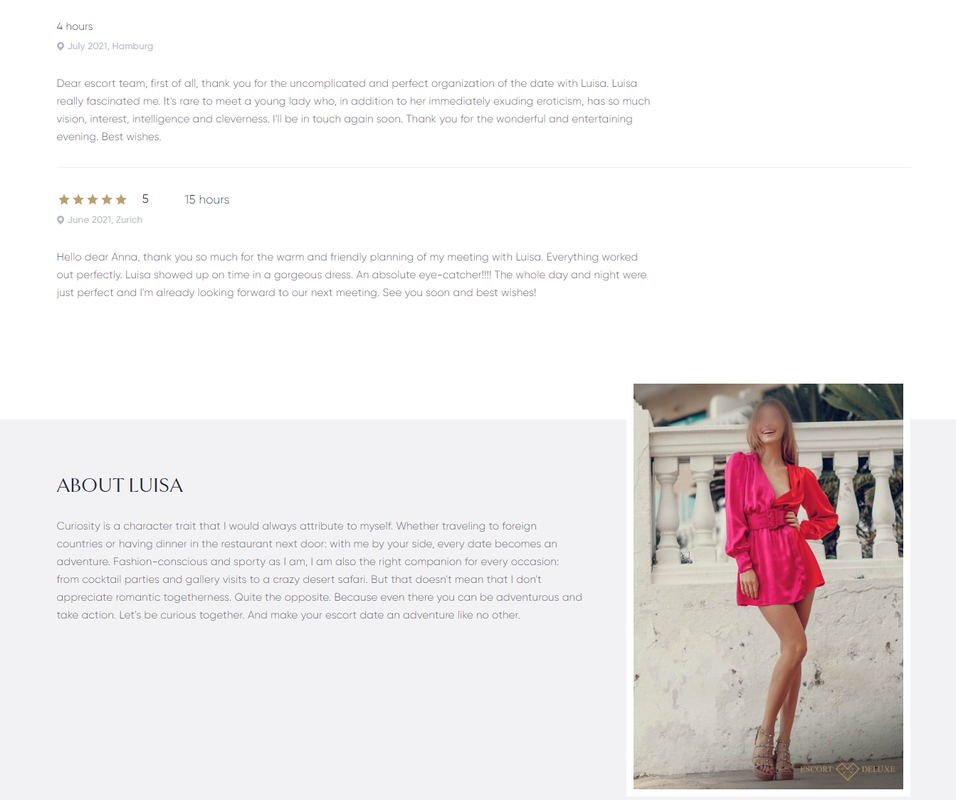The width and height of the screenshot is (956, 800).
Task: Click the Escort Deluxe watermark logo
Action: point(847,770)
